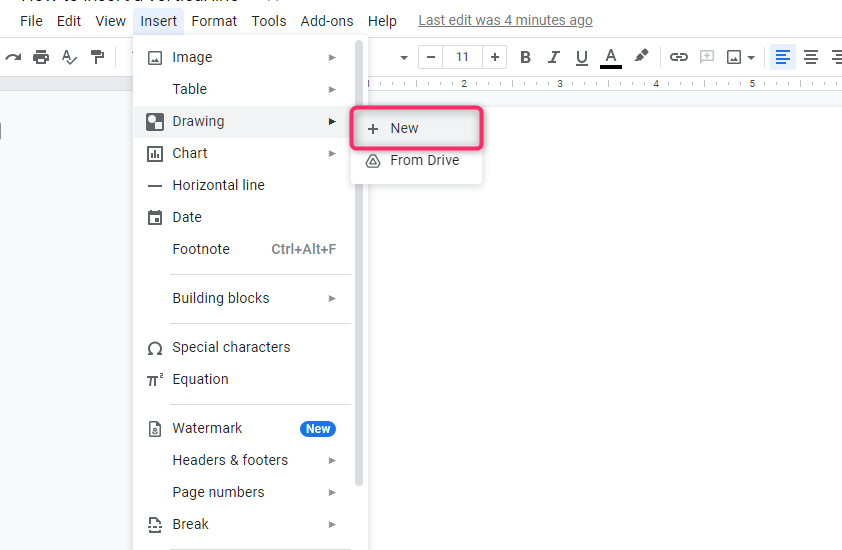Run the spell check icon
The height and width of the screenshot is (550, 842).
(69, 57)
